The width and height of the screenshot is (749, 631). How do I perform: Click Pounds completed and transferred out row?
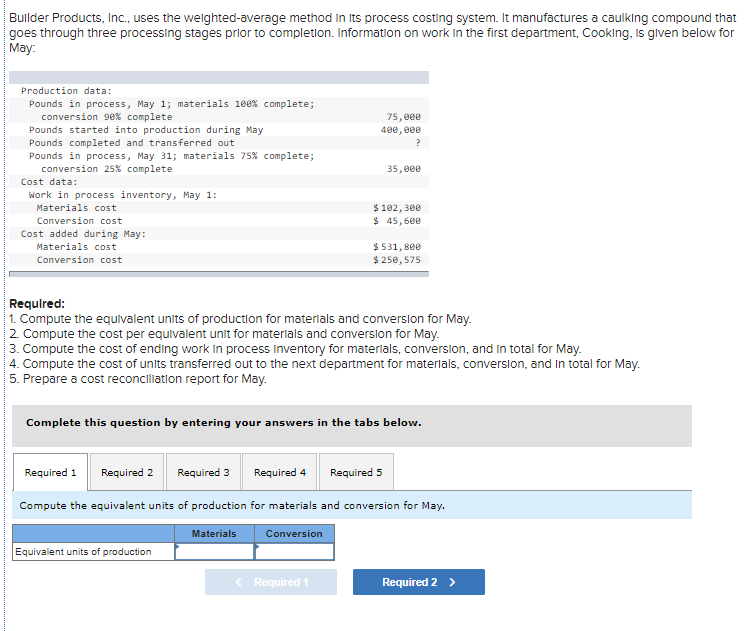tap(219, 142)
